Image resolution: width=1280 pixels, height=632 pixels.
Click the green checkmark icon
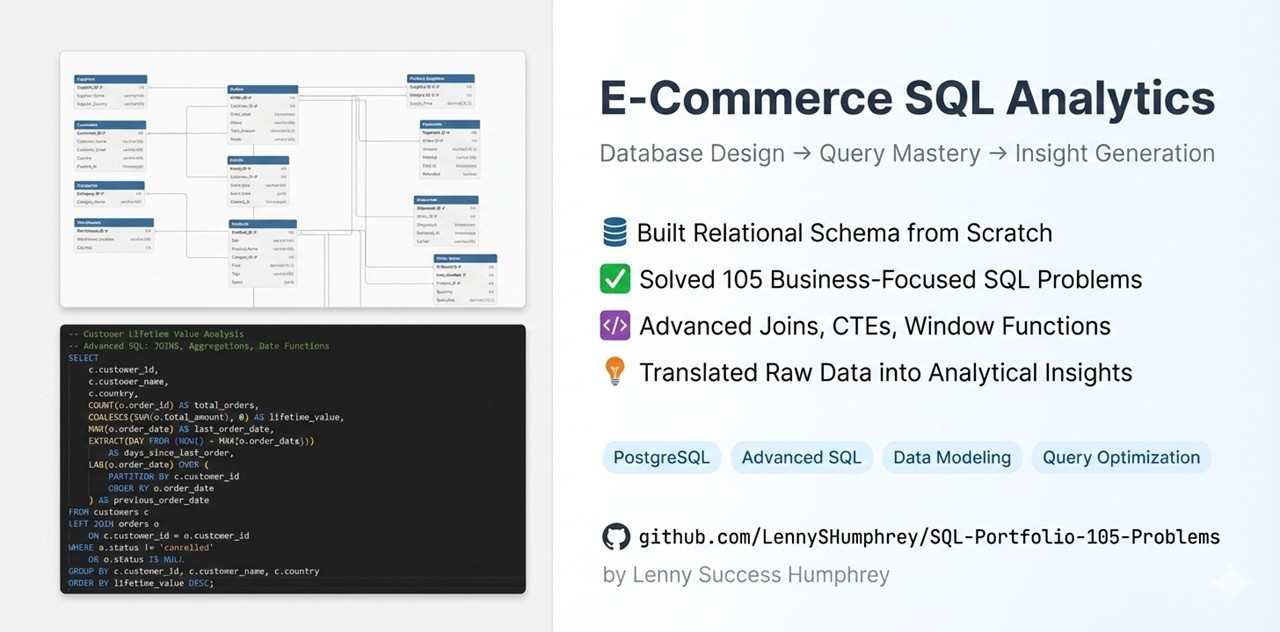click(615, 279)
